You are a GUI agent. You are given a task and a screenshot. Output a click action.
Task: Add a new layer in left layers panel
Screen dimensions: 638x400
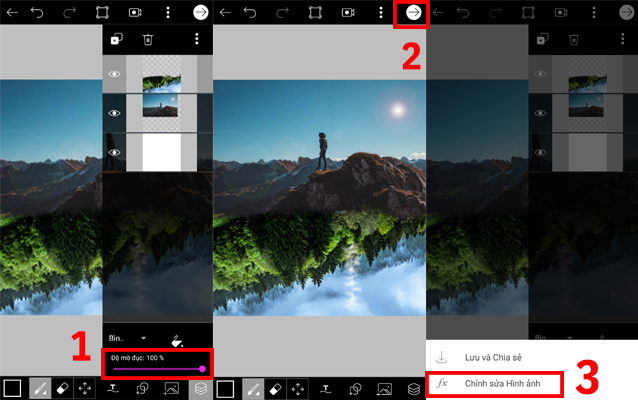116,40
